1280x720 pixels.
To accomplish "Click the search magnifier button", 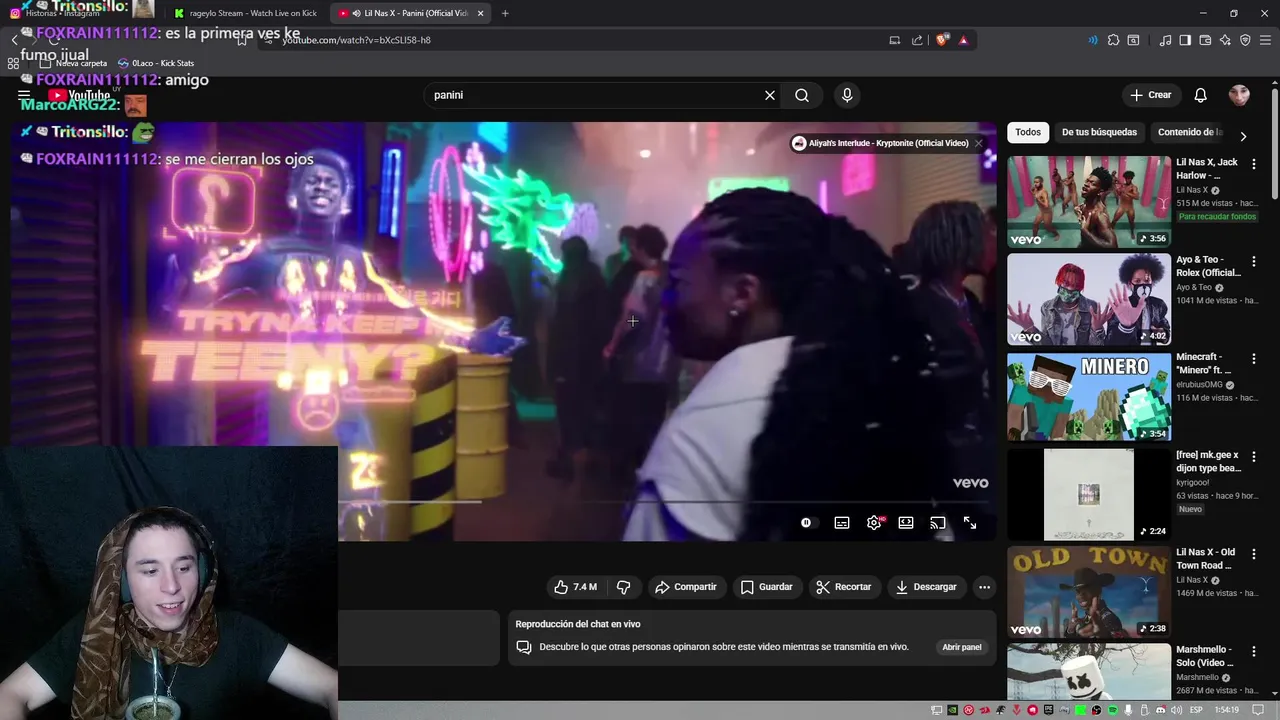I will (x=802, y=95).
